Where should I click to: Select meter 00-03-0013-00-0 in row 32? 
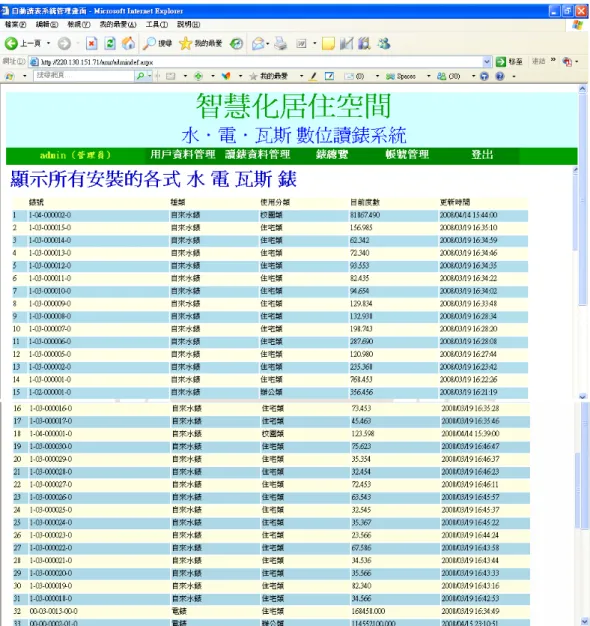(x=53, y=611)
